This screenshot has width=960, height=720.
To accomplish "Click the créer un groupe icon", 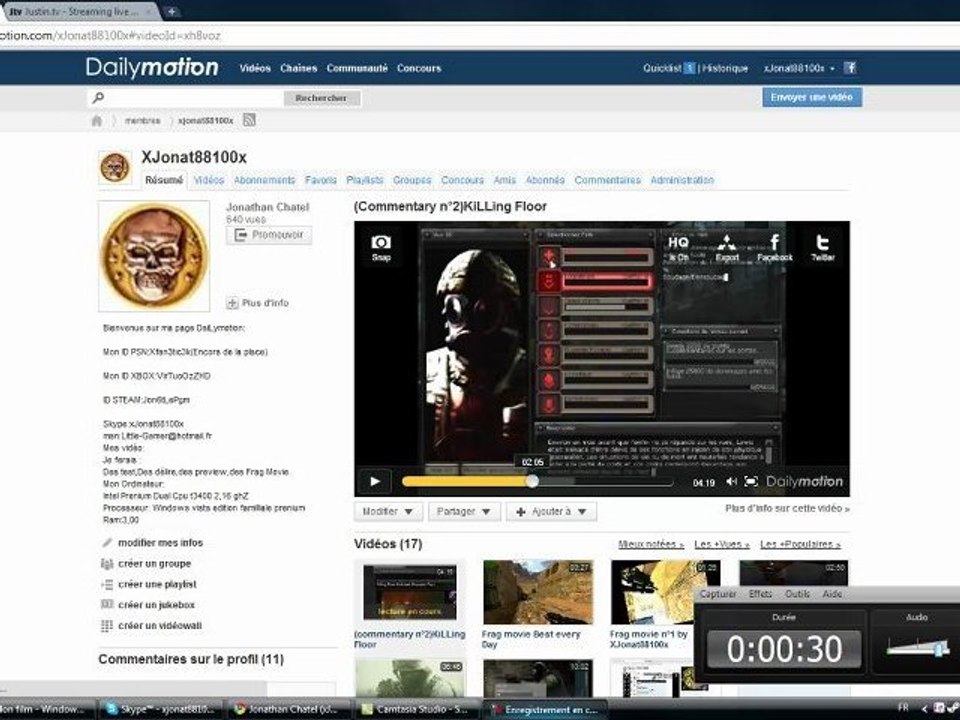I will click(107, 563).
